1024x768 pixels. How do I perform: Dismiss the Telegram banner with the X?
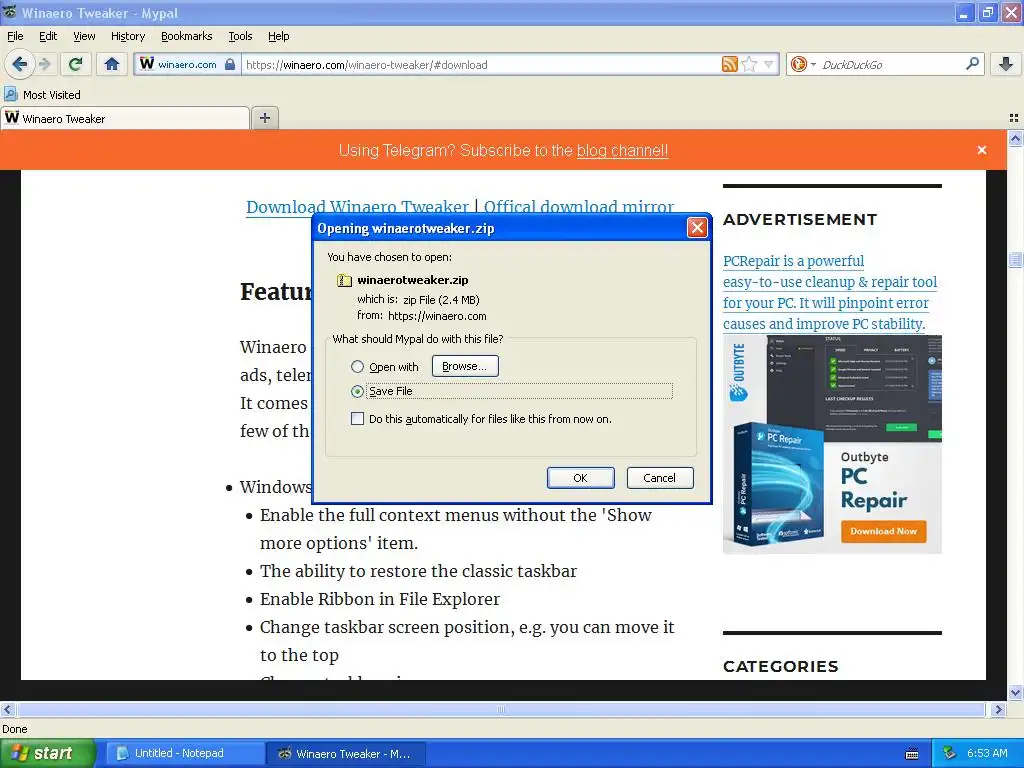982,150
